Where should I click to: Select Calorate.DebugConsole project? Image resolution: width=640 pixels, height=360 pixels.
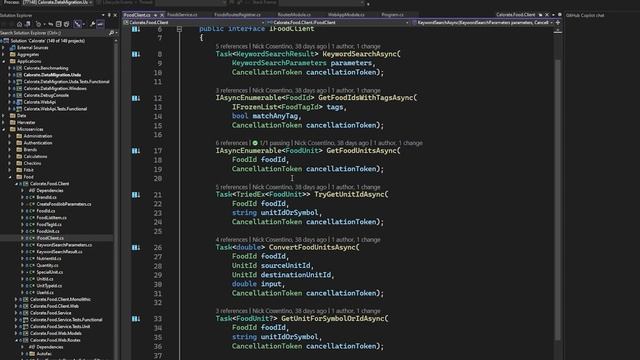pyautogui.click(x=46, y=95)
